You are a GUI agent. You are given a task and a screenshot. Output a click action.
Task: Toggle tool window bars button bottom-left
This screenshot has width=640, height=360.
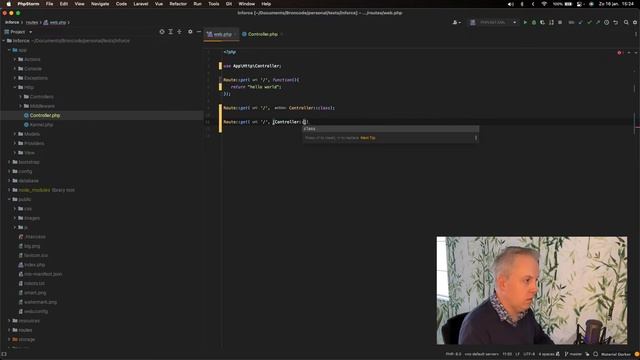coord(4,354)
